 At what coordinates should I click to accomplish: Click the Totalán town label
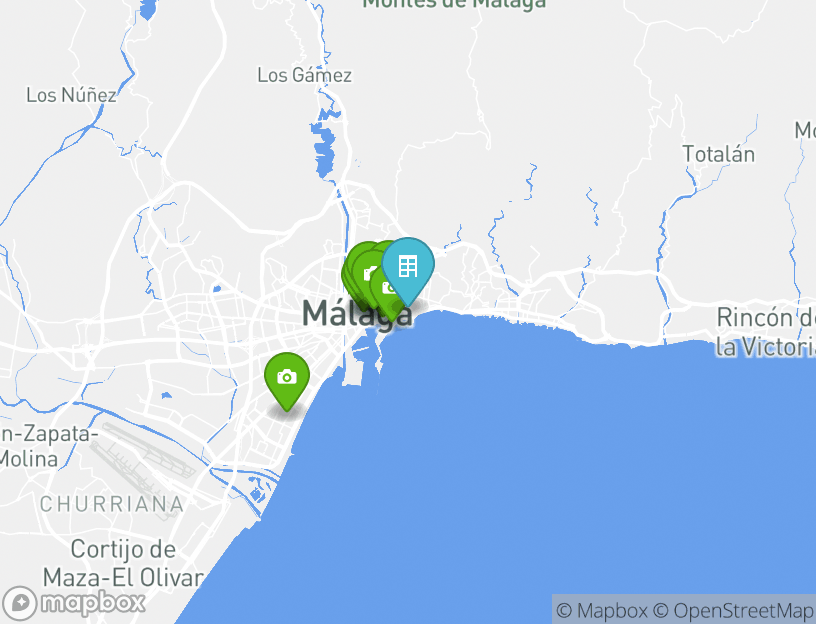[x=718, y=154]
